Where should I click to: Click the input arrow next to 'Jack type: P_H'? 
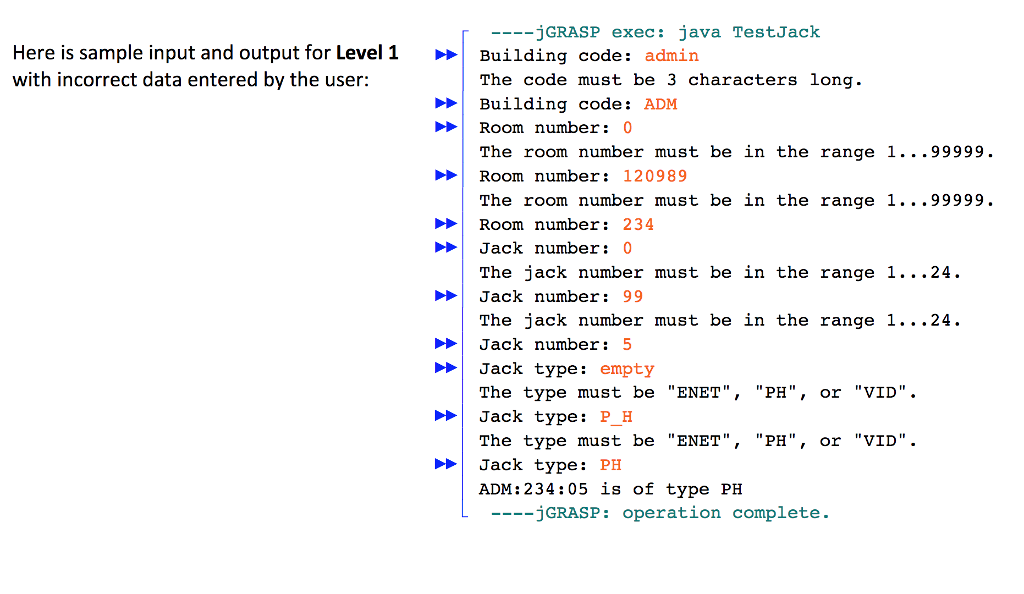tap(445, 417)
